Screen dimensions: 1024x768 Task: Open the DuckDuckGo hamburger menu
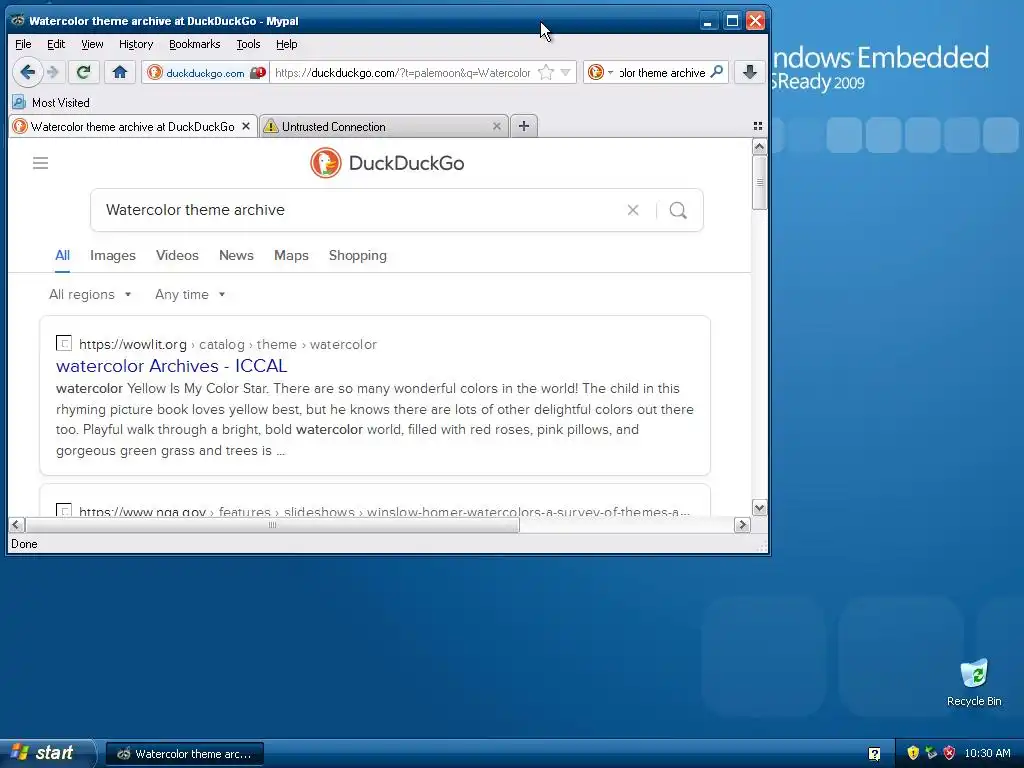pos(40,163)
